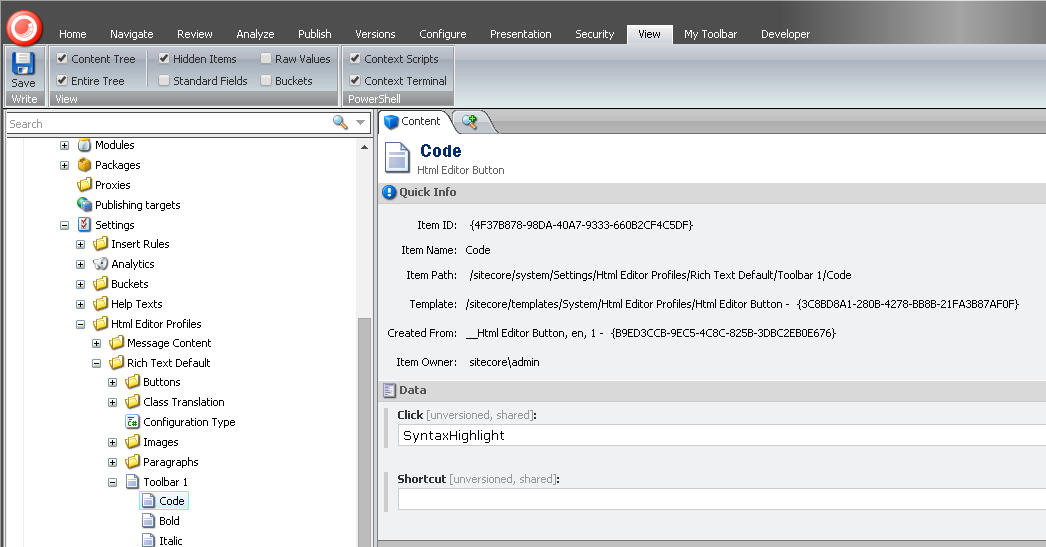
Task: Click the Save disk icon
Action: point(23,65)
